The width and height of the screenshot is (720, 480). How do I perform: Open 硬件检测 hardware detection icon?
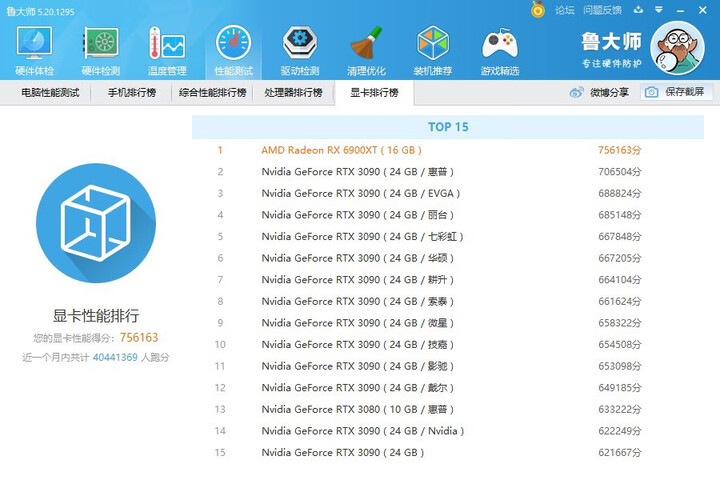click(x=101, y=43)
